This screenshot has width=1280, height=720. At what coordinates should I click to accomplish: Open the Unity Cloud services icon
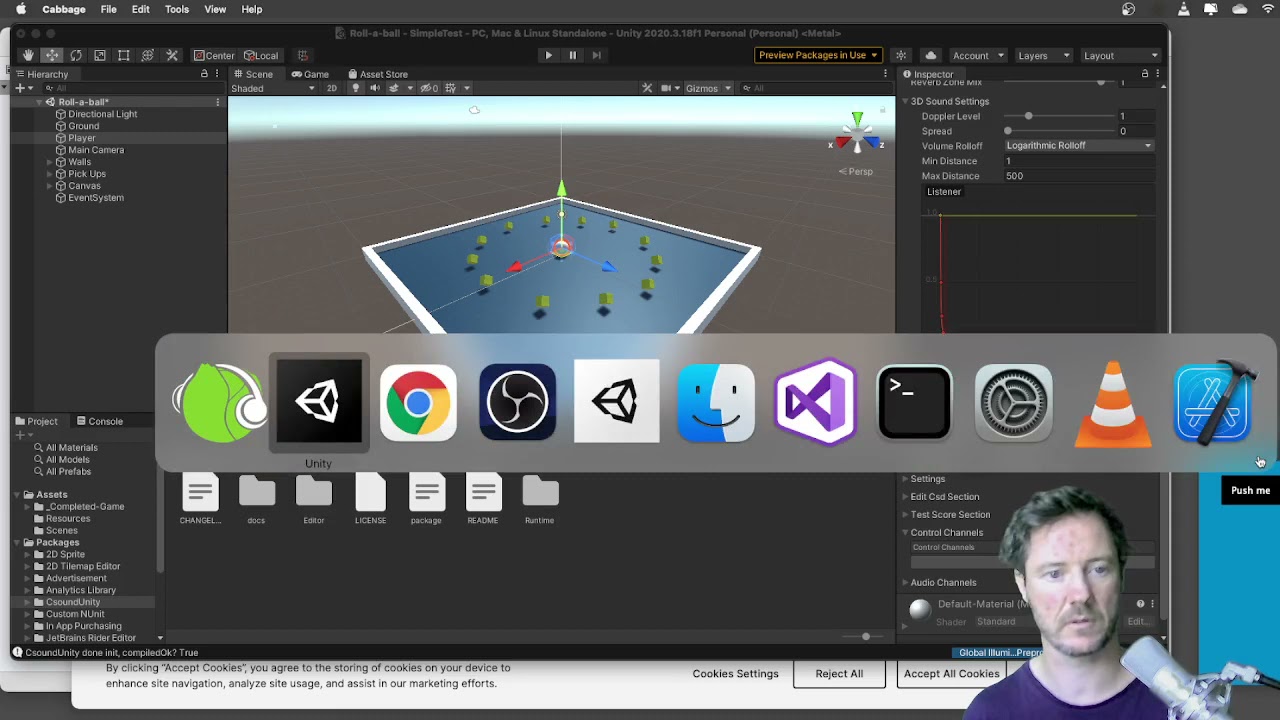(931, 55)
